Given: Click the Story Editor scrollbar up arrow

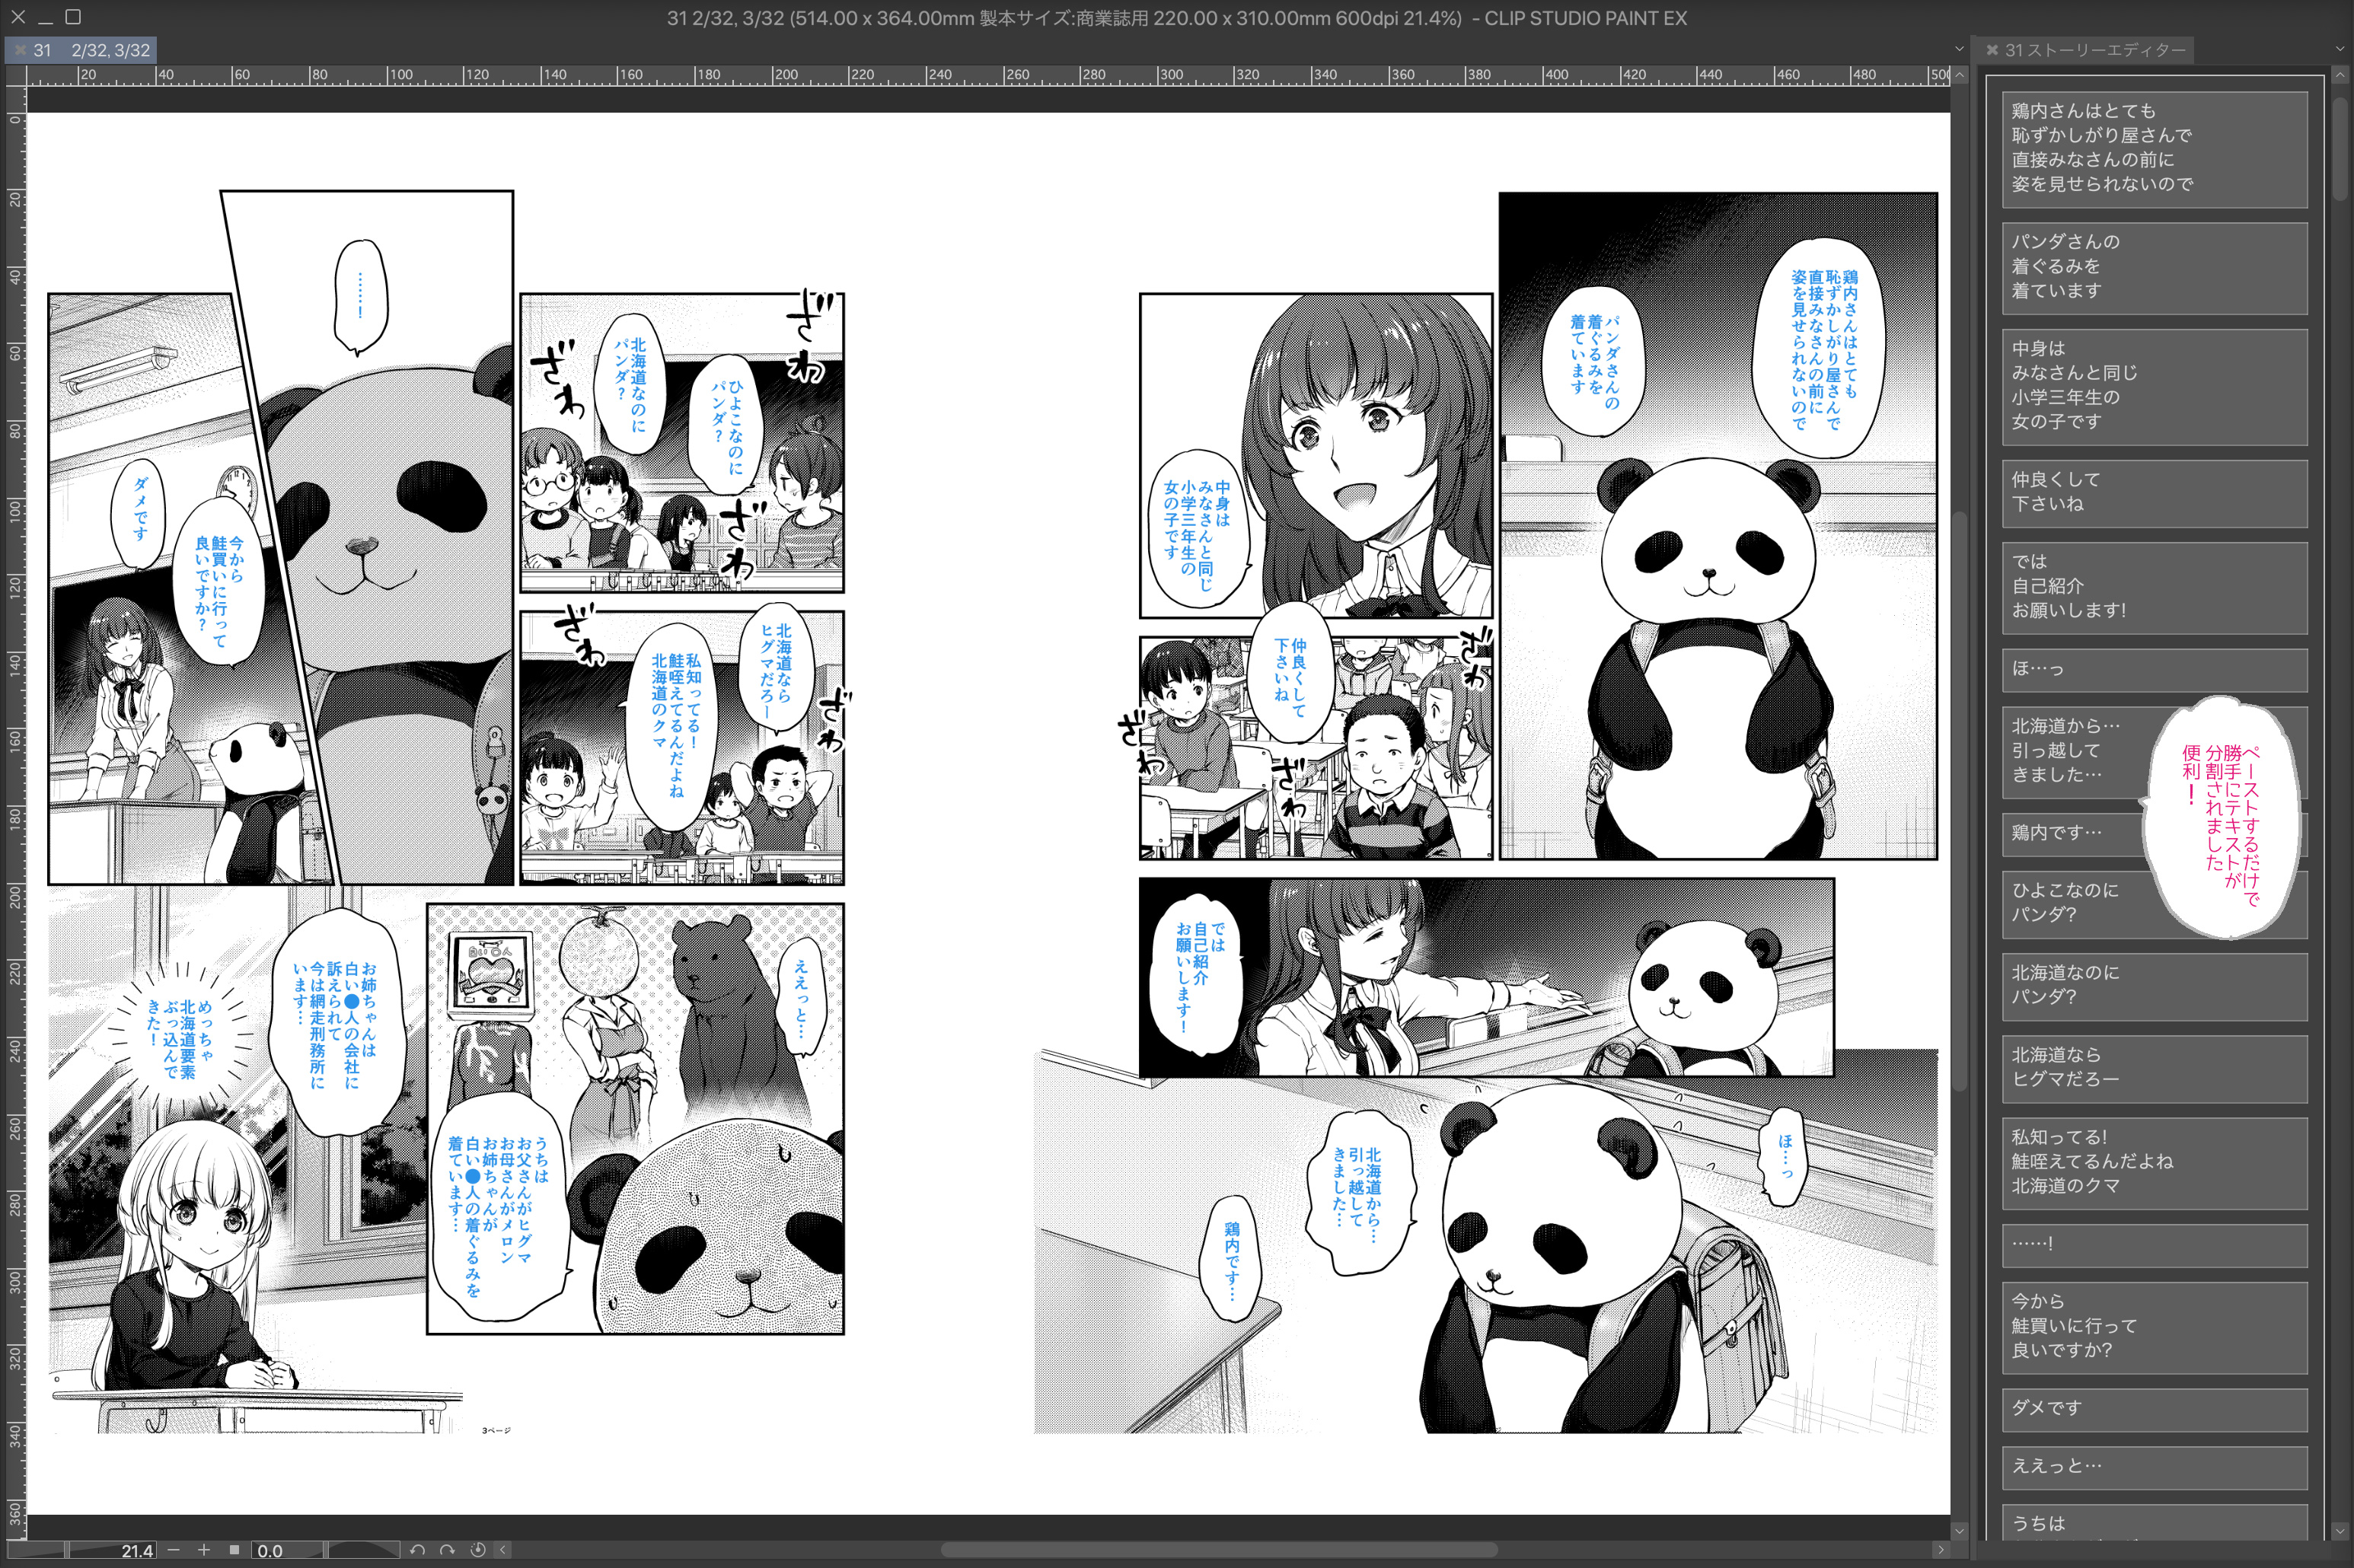Looking at the screenshot, I should [2340, 75].
